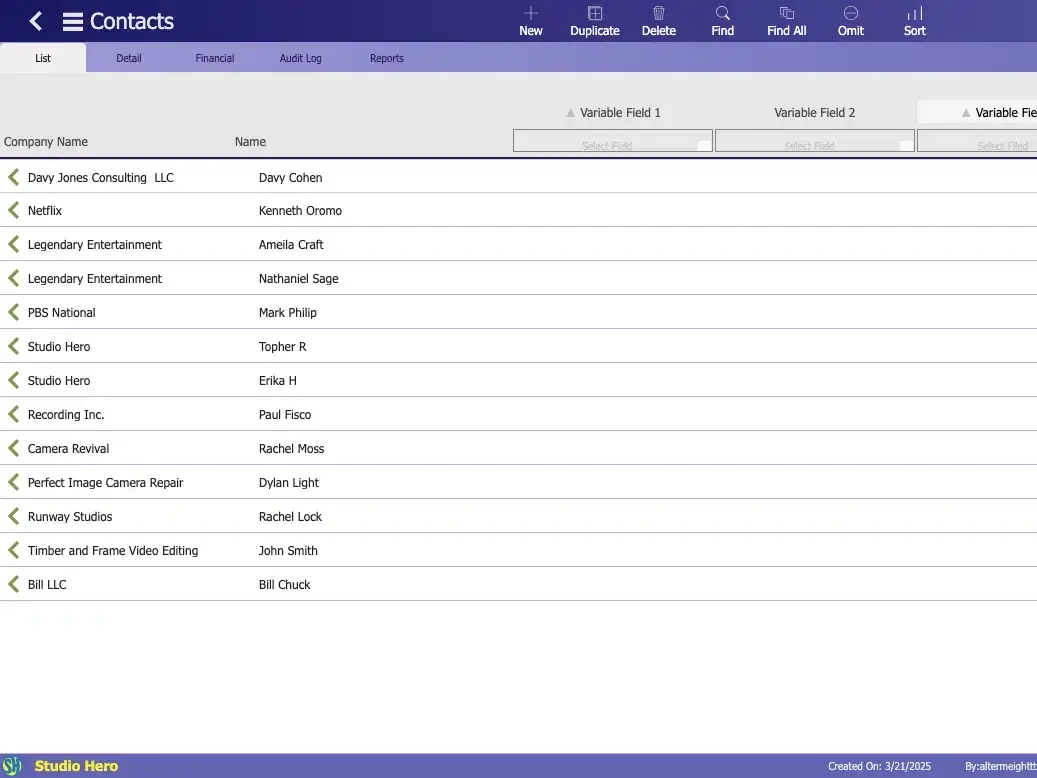Open Topher R row arrow

pos(13,346)
